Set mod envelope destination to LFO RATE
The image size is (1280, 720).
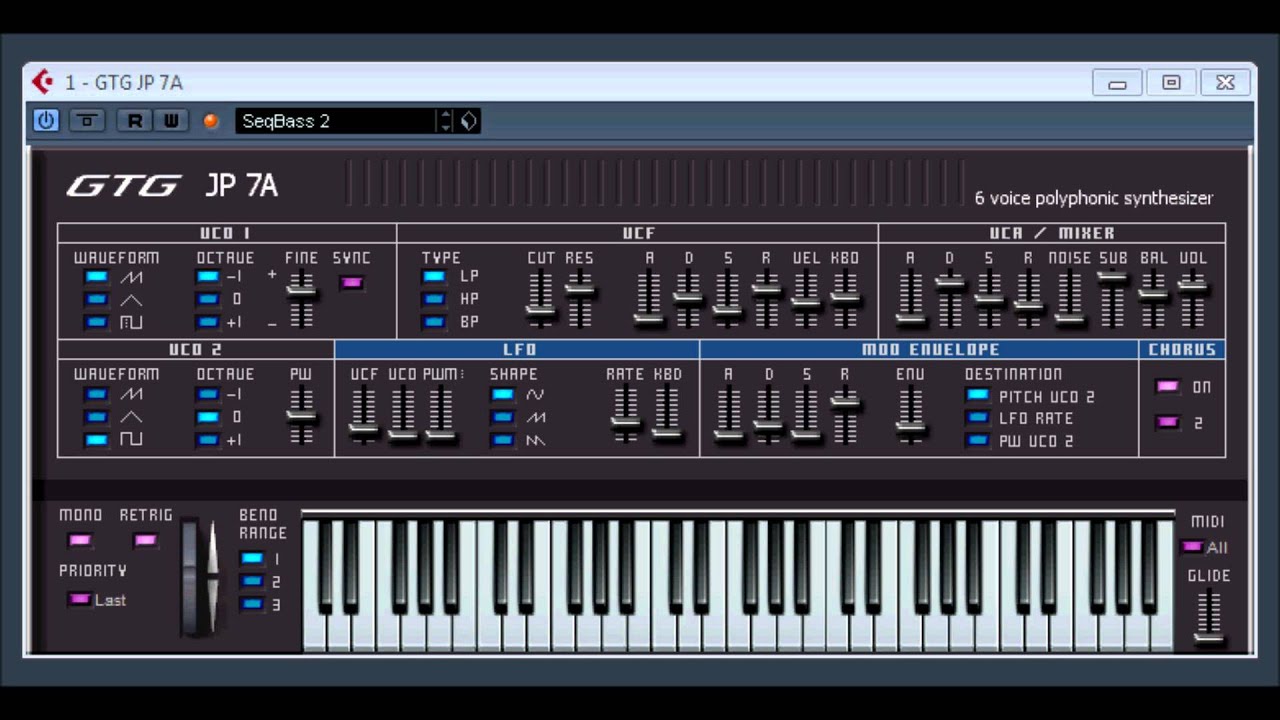[977, 418]
